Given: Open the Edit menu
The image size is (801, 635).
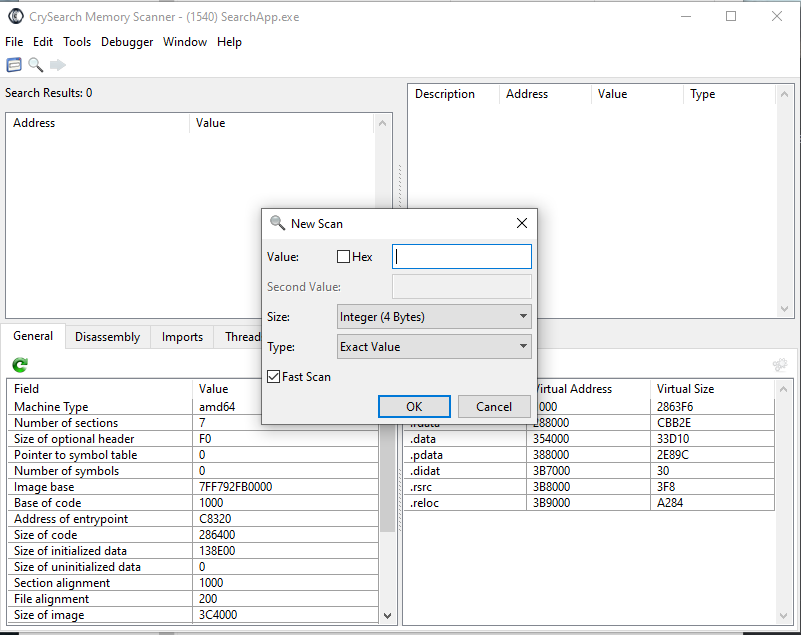Looking at the screenshot, I should click(x=43, y=42).
